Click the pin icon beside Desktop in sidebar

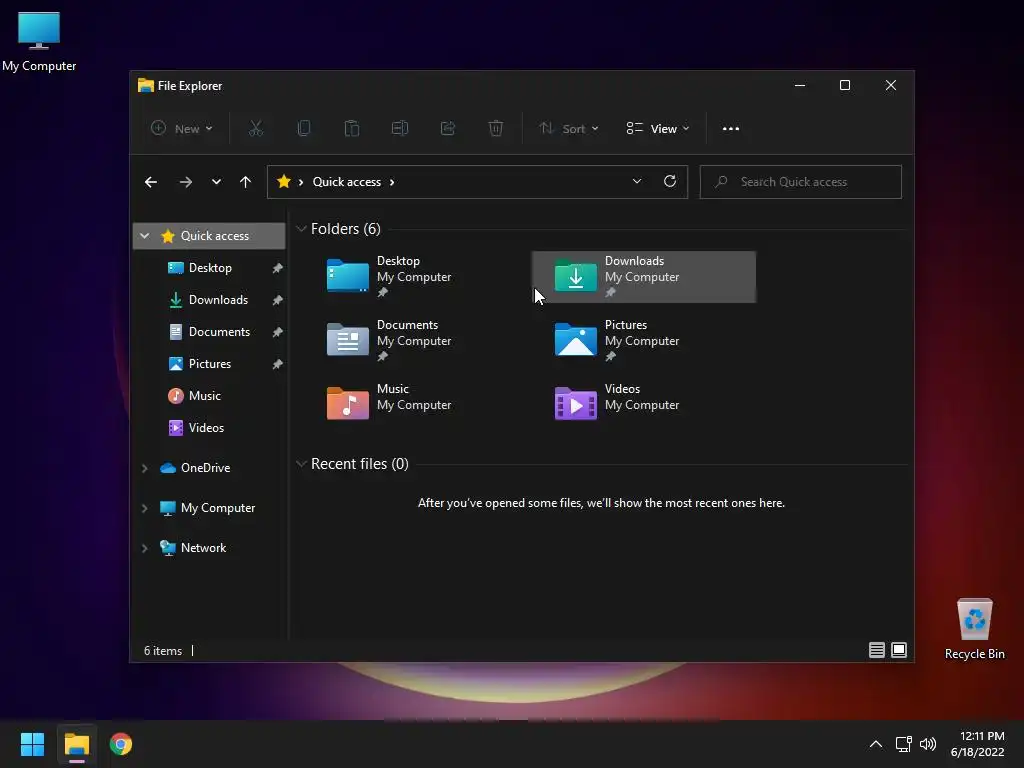[277, 268]
